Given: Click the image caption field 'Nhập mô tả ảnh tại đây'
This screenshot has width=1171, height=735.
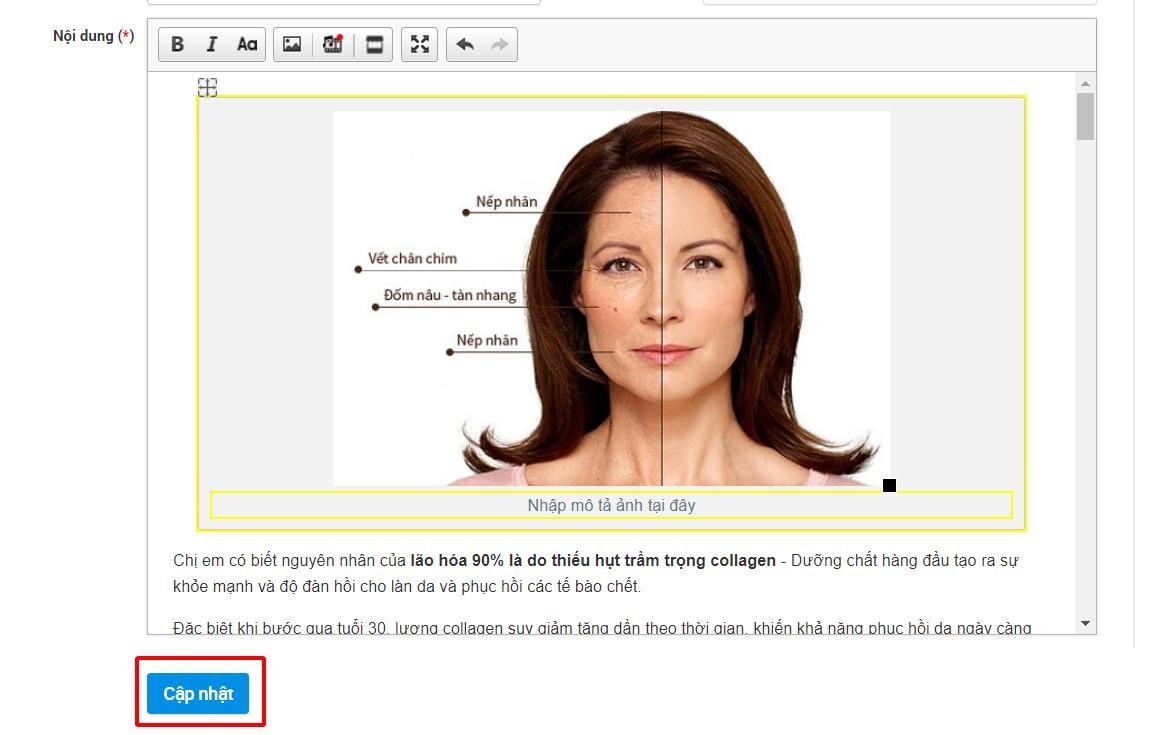Looking at the screenshot, I should tap(612, 505).
